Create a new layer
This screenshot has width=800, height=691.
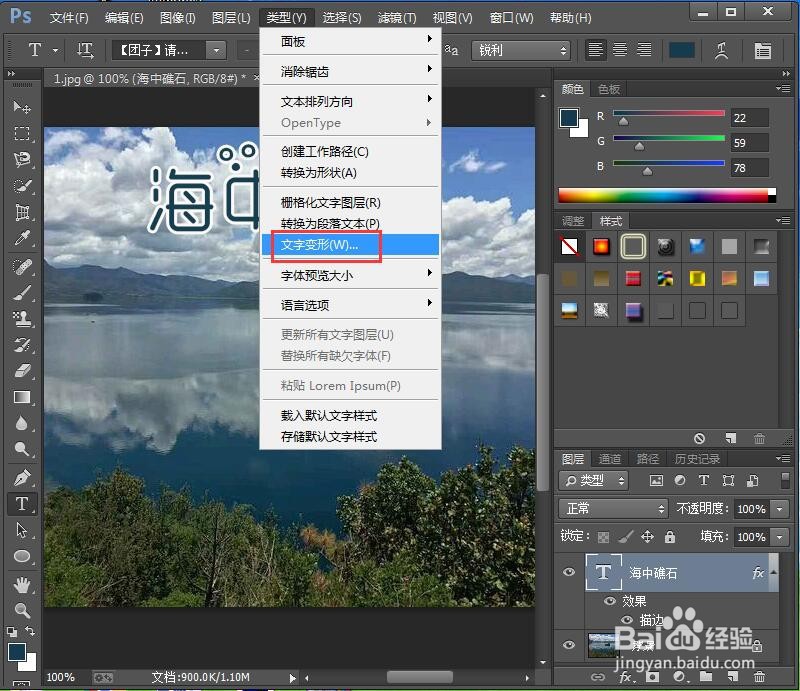coord(731,678)
